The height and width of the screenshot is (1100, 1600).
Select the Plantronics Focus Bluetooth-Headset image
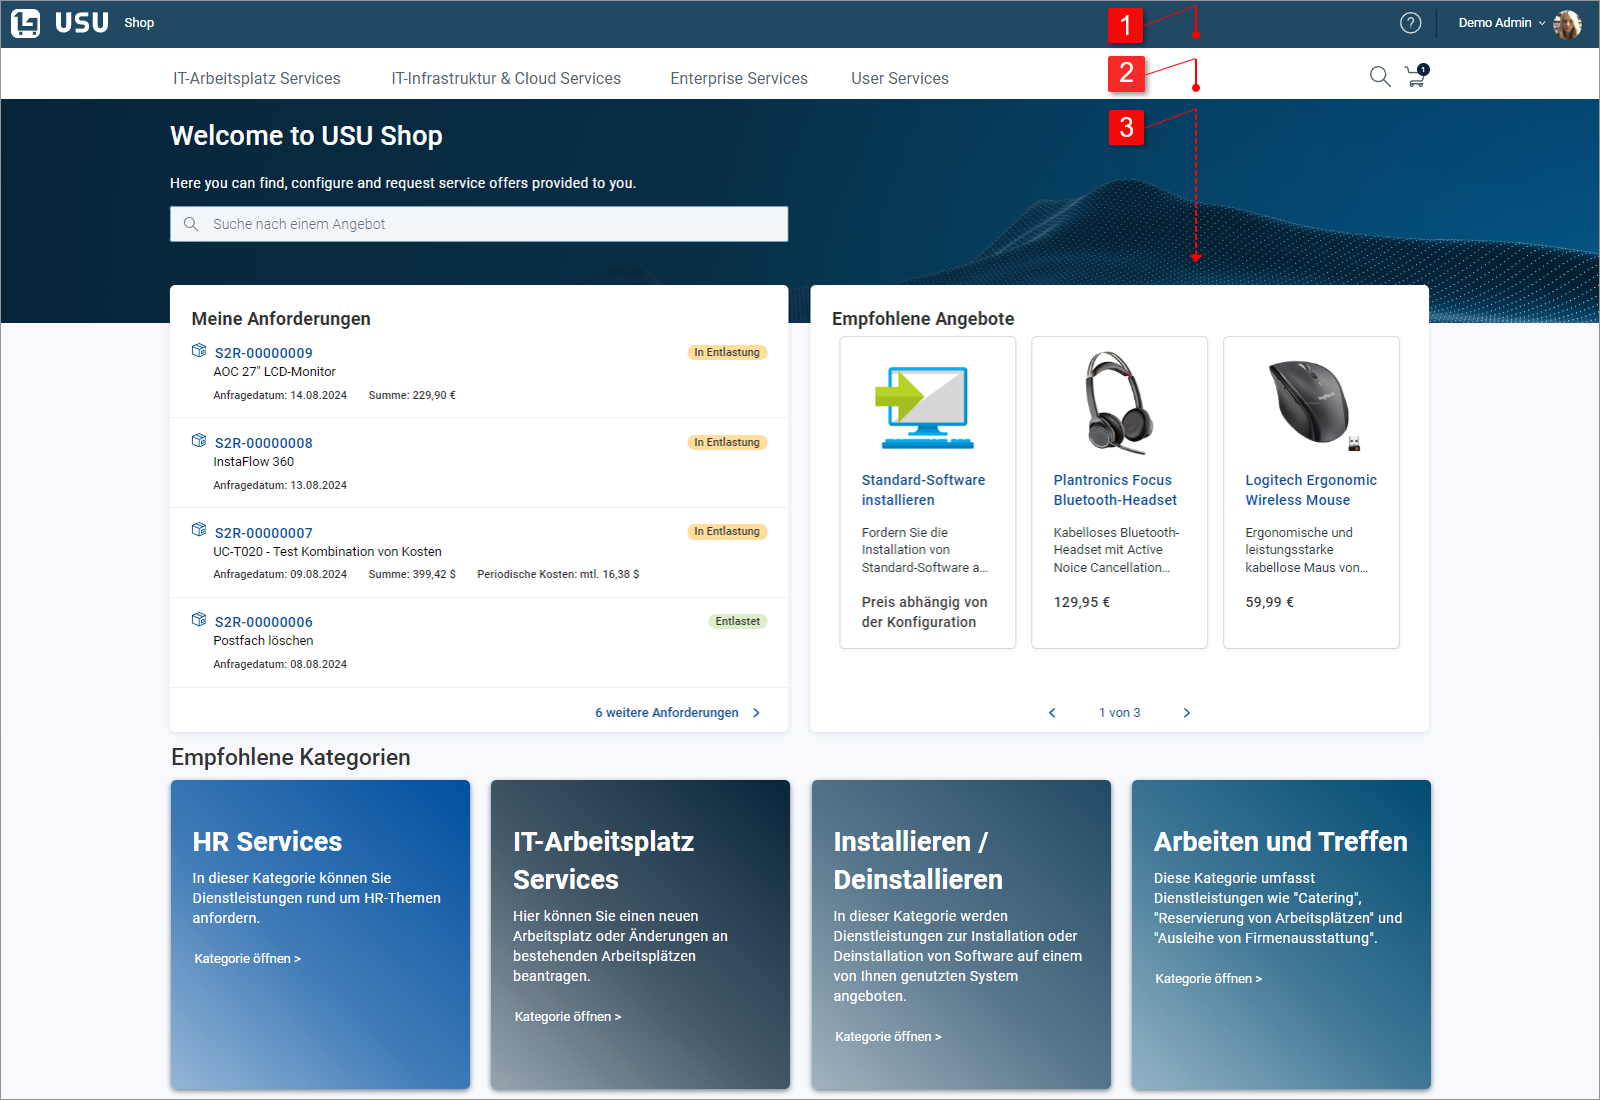click(x=1119, y=404)
